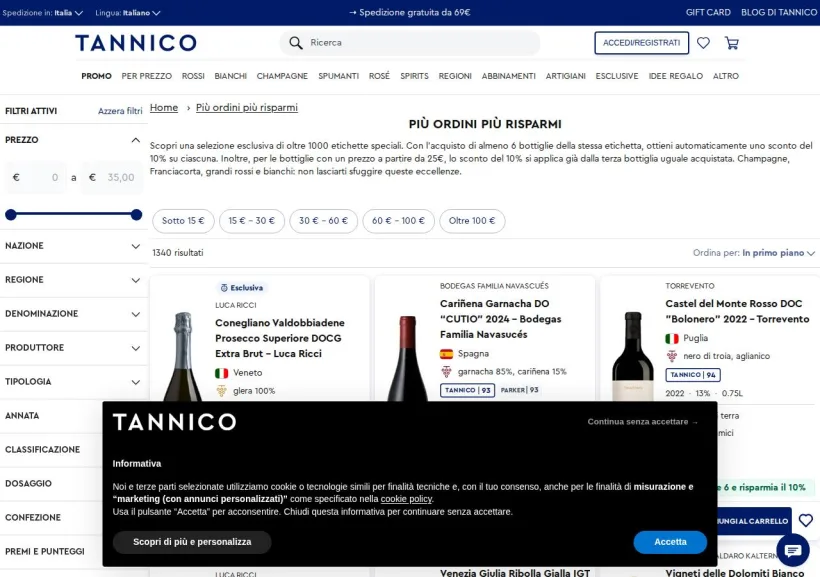Click the TANNICO logo in header
The height and width of the screenshot is (577, 820).
(x=136, y=43)
